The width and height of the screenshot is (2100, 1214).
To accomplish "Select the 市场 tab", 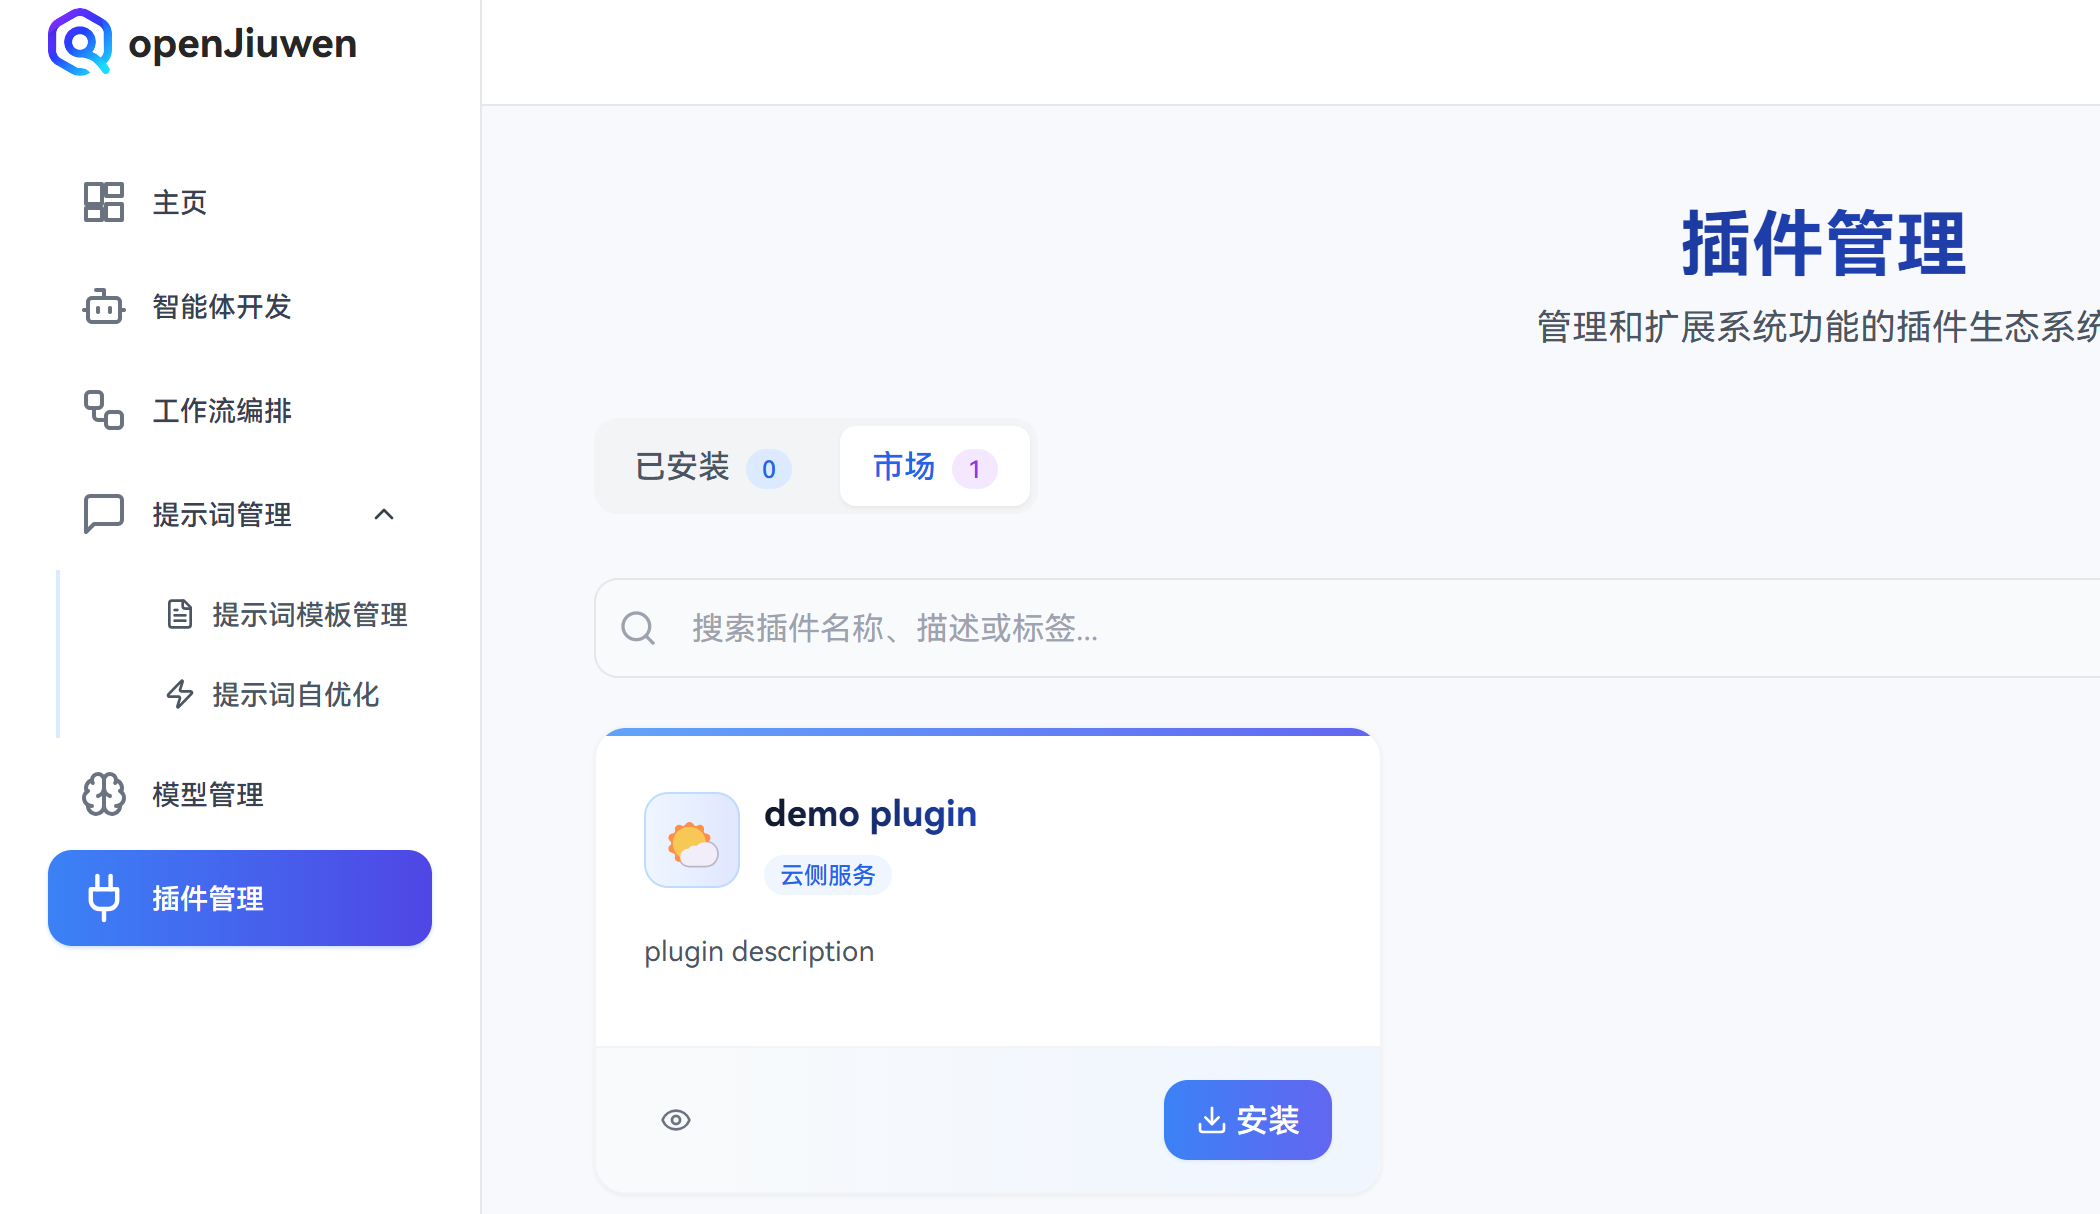I will 933,467.
